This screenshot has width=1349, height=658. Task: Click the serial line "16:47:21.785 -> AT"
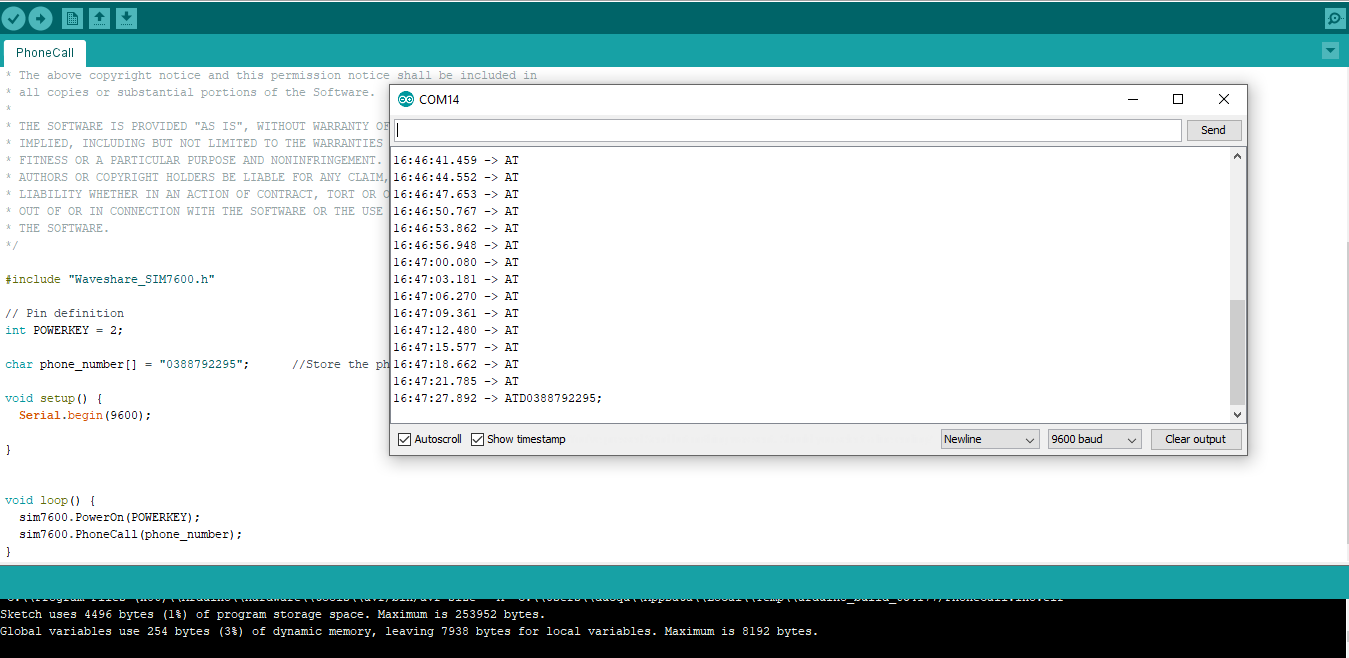pos(456,381)
